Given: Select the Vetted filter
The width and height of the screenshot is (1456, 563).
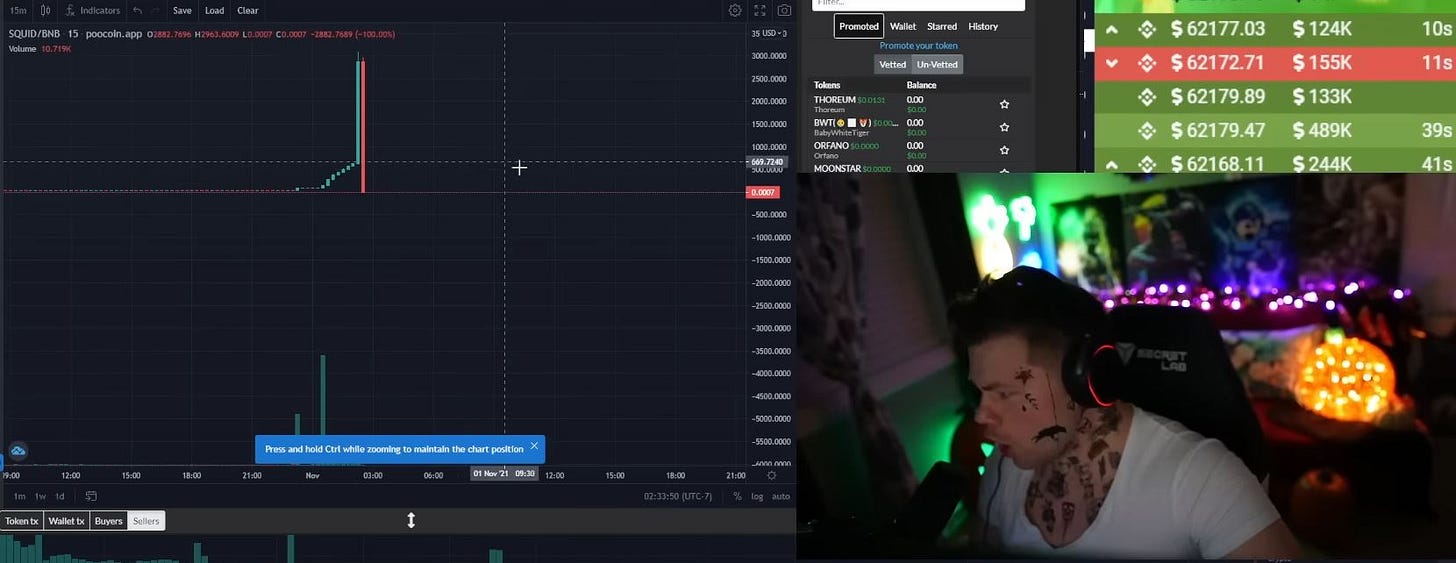Looking at the screenshot, I should coord(892,64).
